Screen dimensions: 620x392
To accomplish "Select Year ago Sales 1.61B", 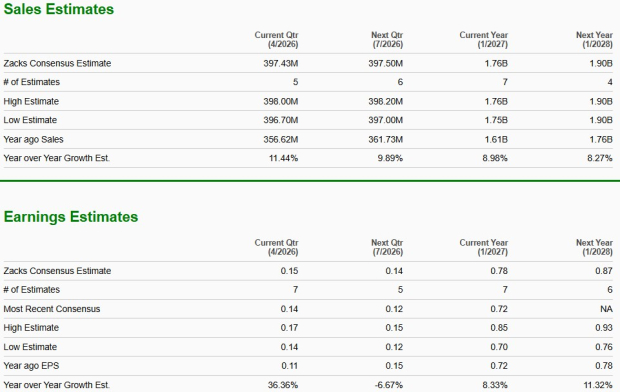I will (x=496, y=139).
